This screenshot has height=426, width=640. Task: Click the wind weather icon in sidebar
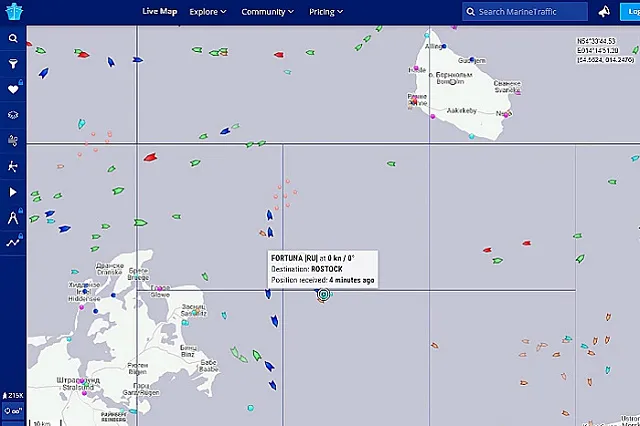tap(13, 141)
